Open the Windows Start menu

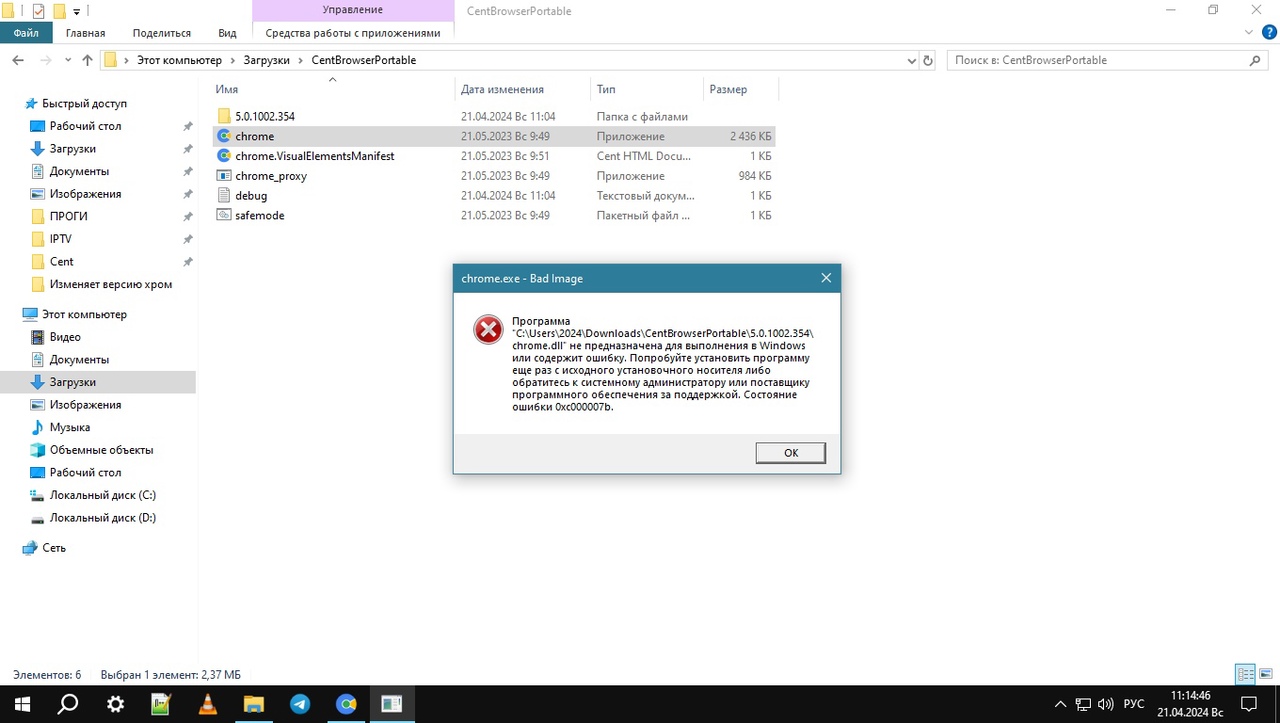click(21, 704)
